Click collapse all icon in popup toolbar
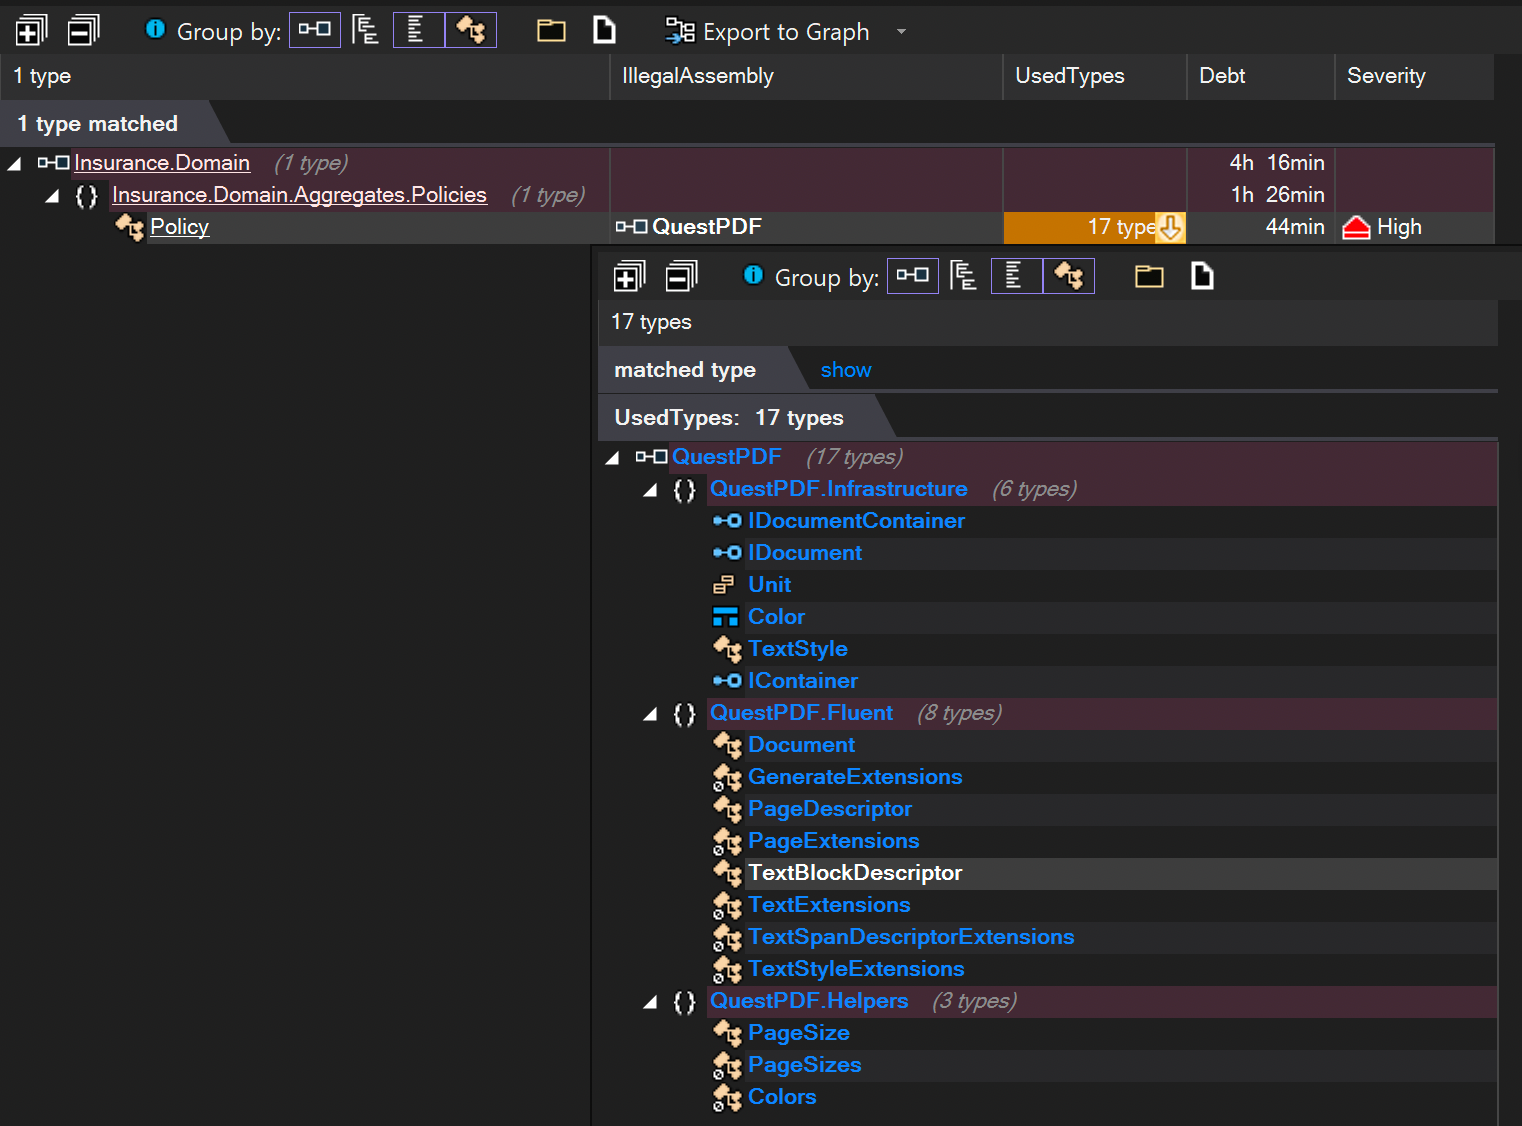Screen dimensions: 1522x1126 682,276
